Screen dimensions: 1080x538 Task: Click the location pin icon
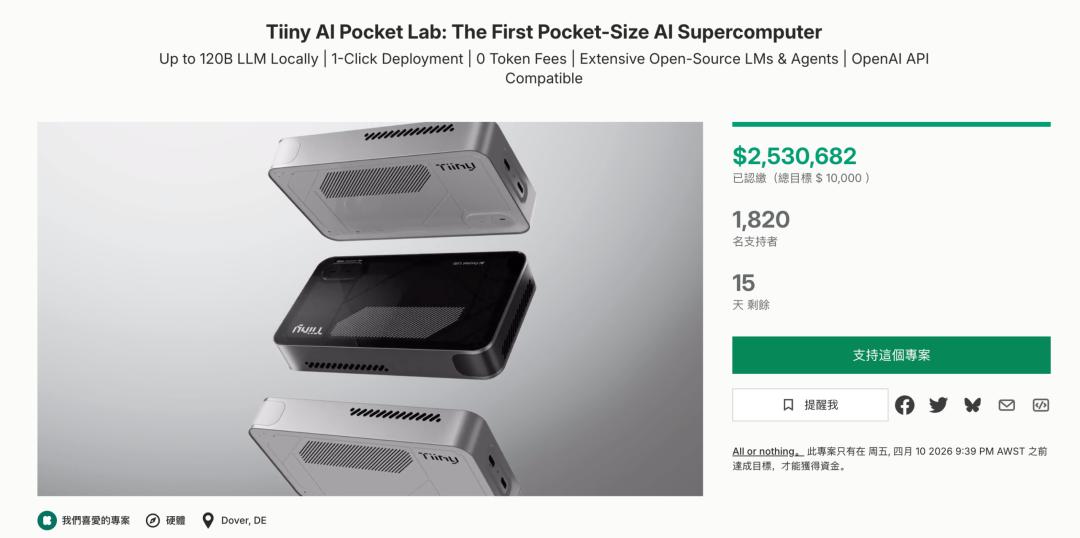point(208,520)
